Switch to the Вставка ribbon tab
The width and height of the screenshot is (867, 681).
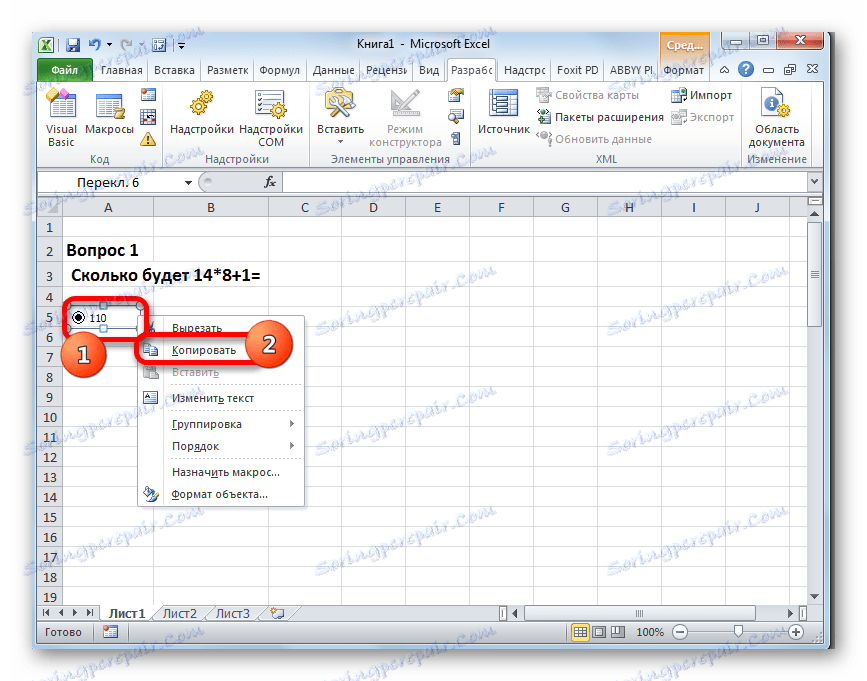click(x=174, y=70)
